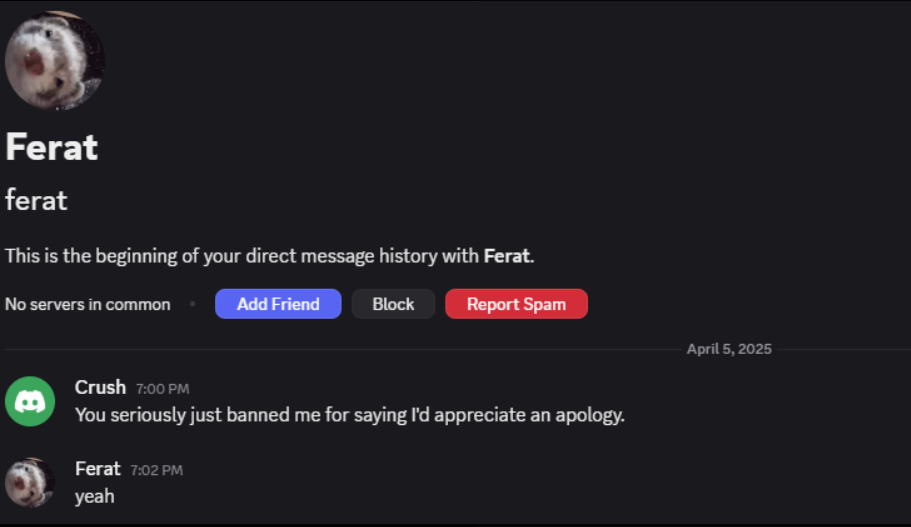Click the 7:00 PM message timestamp
Image resolution: width=911 pixels, height=527 pixels.
[162, 389]
